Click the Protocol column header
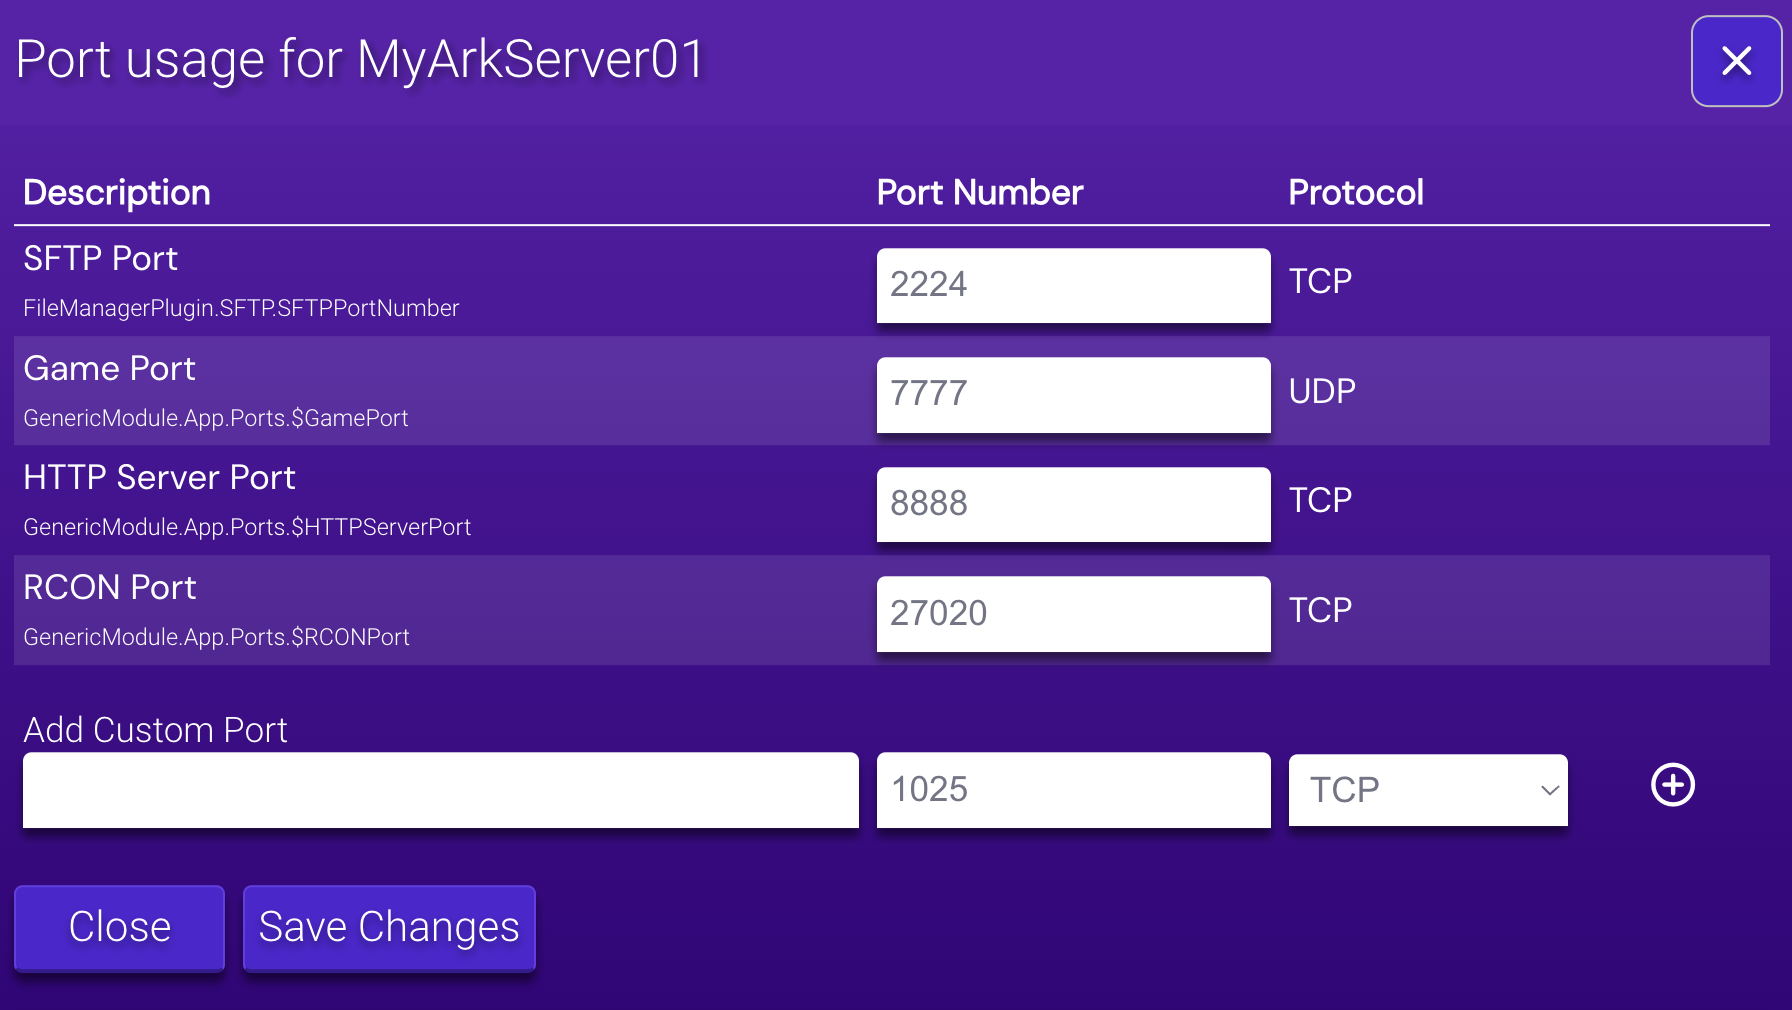Image resolution: width=1792 pixels, height=1010 pixels. click(x=1356, y=192)
